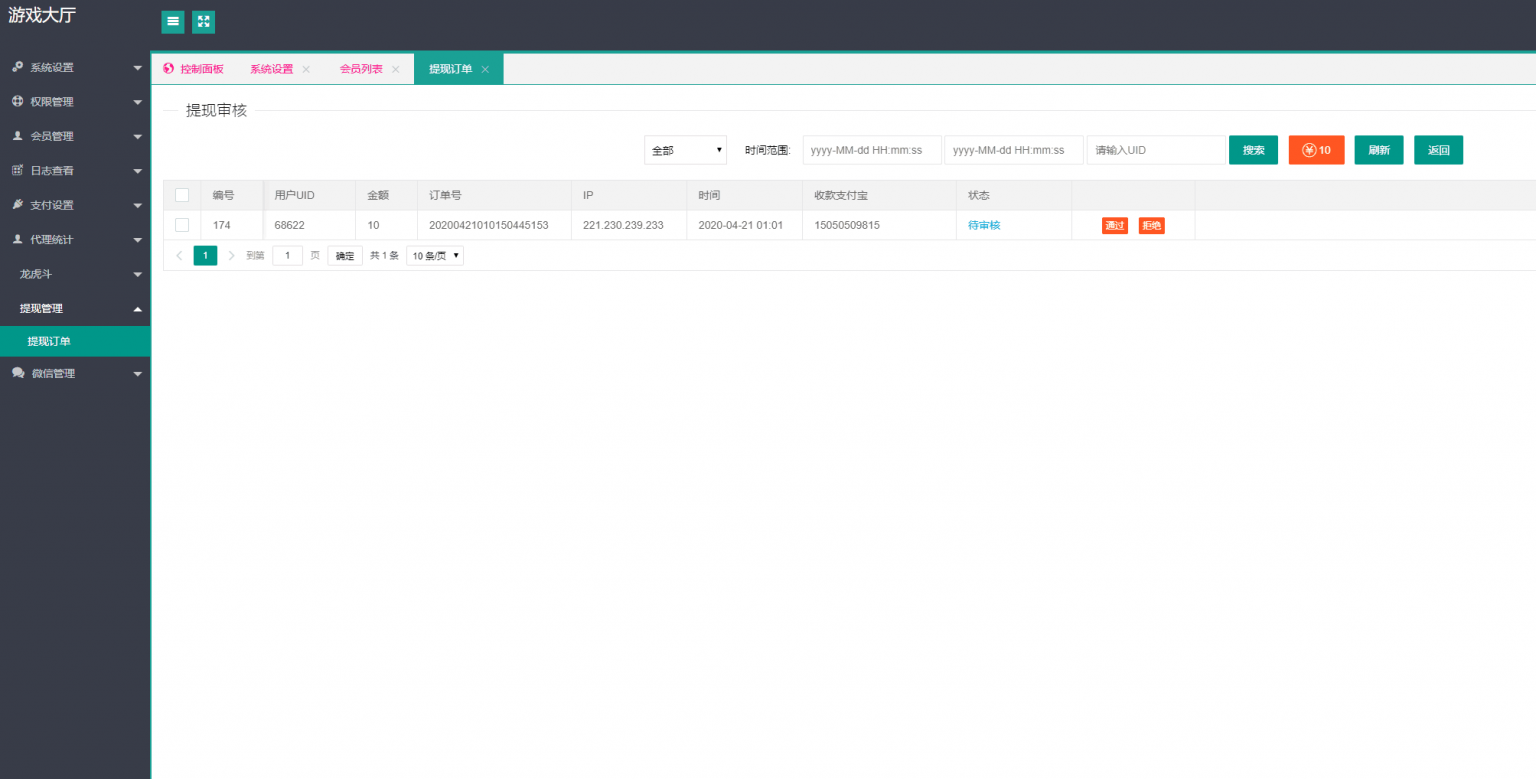Switch to the 会员列表 tab
The image size is (1536, 779).
(x=361, y=70)
